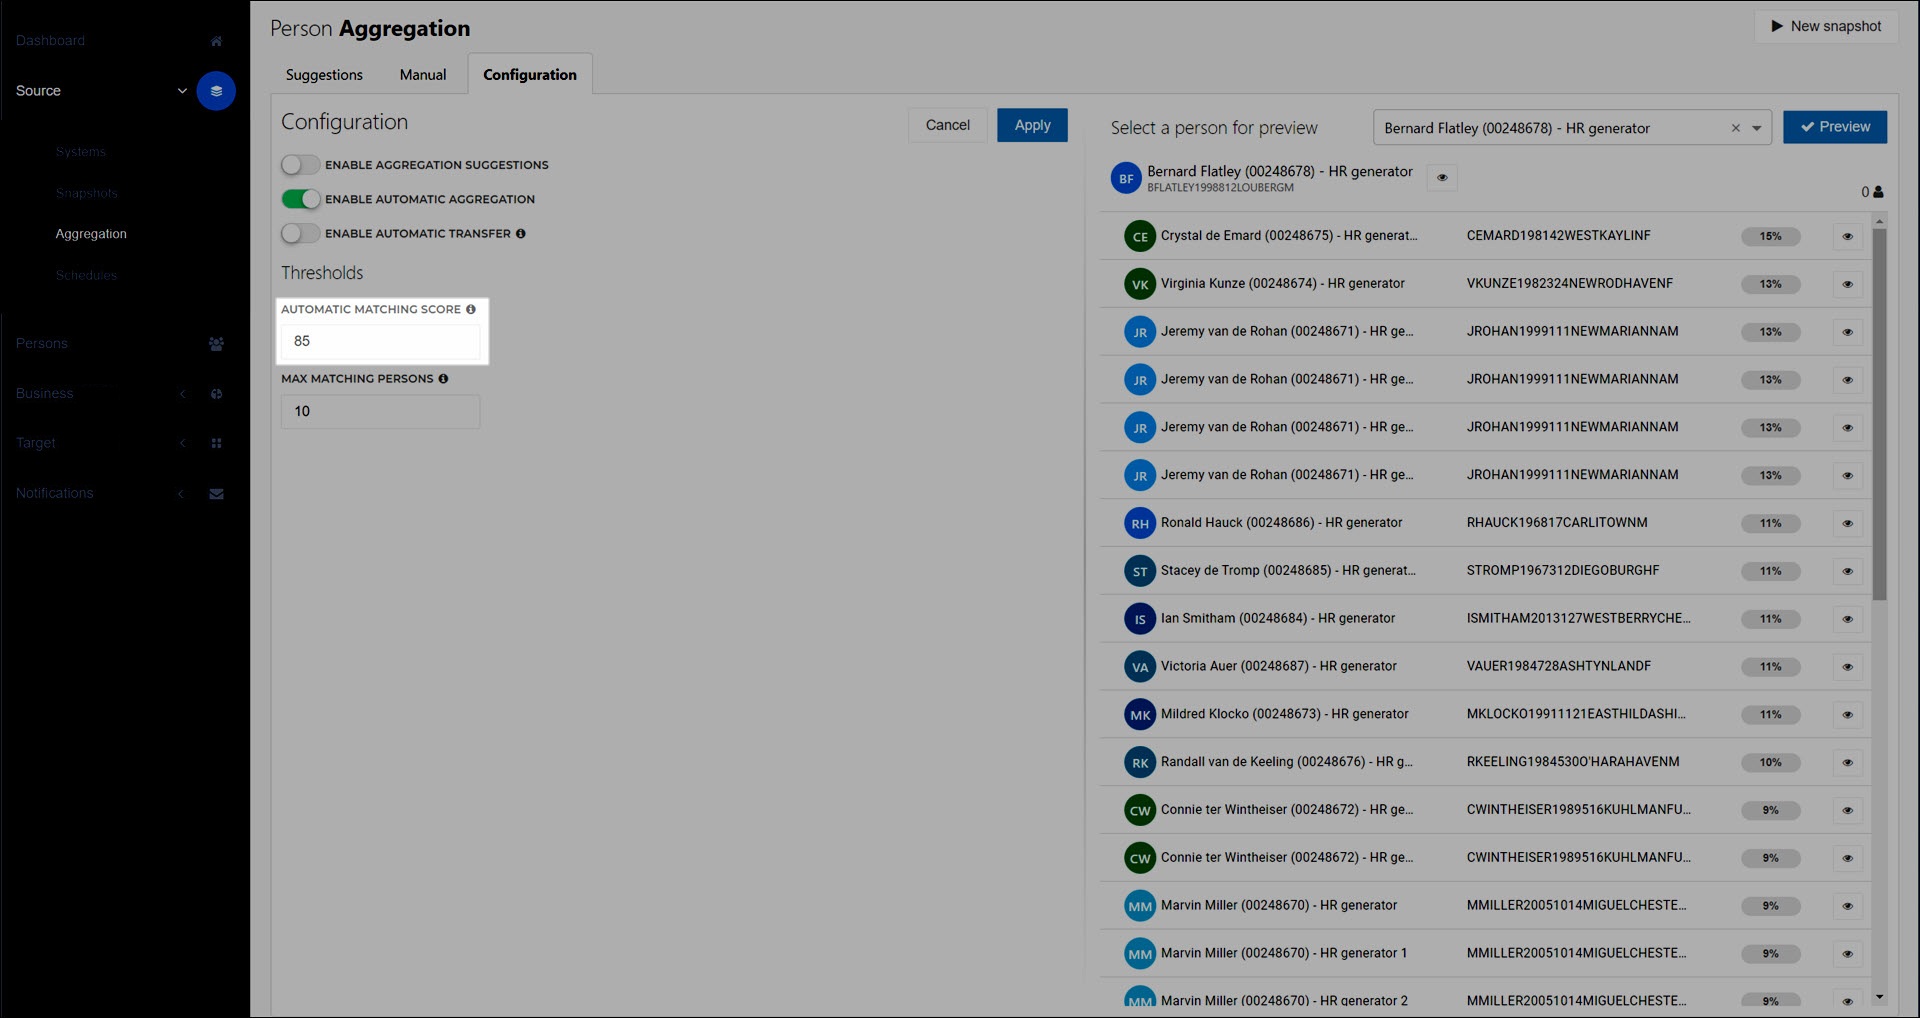Screen dimensions: 1920x1019
Task: Click the results list scrollbar thumb
Action: point(1879,415)
